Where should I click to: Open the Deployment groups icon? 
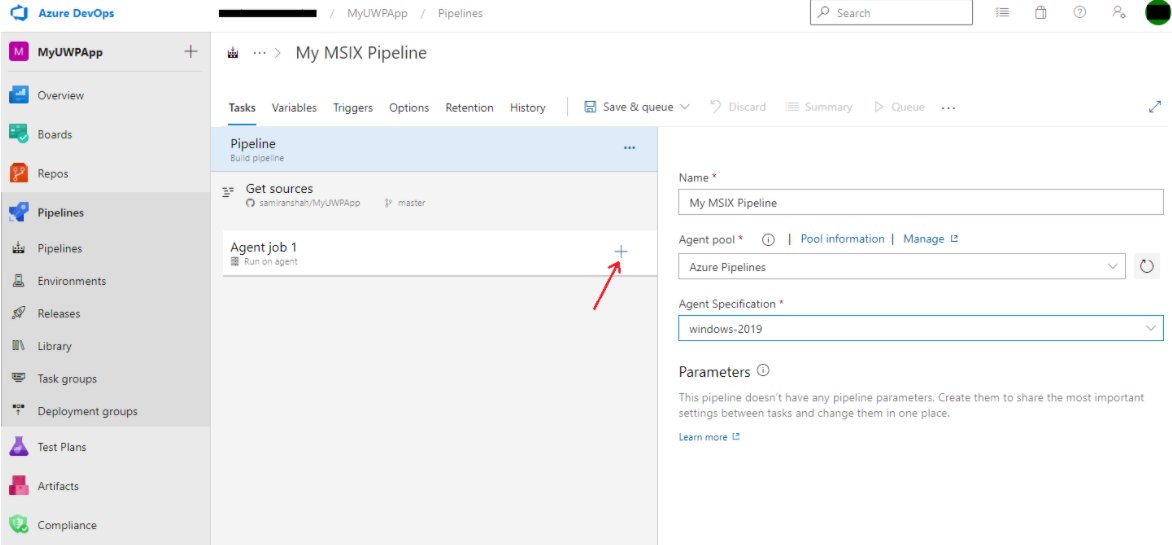(19, 411)
